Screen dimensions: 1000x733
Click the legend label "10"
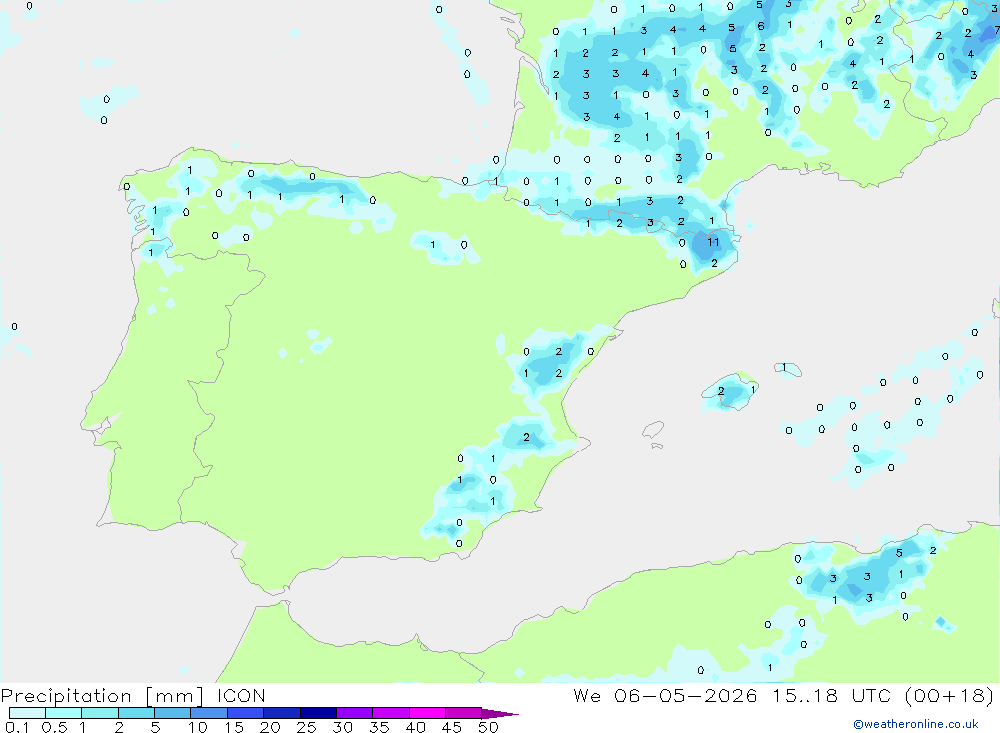tap(197, 727)
